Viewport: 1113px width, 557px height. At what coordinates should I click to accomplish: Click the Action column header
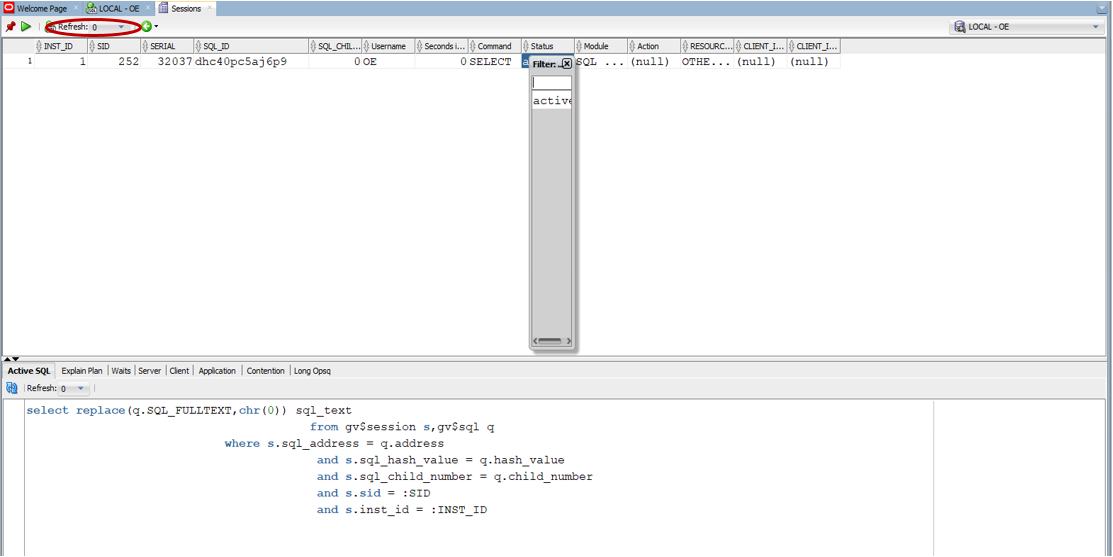click(x=654, y=46)
